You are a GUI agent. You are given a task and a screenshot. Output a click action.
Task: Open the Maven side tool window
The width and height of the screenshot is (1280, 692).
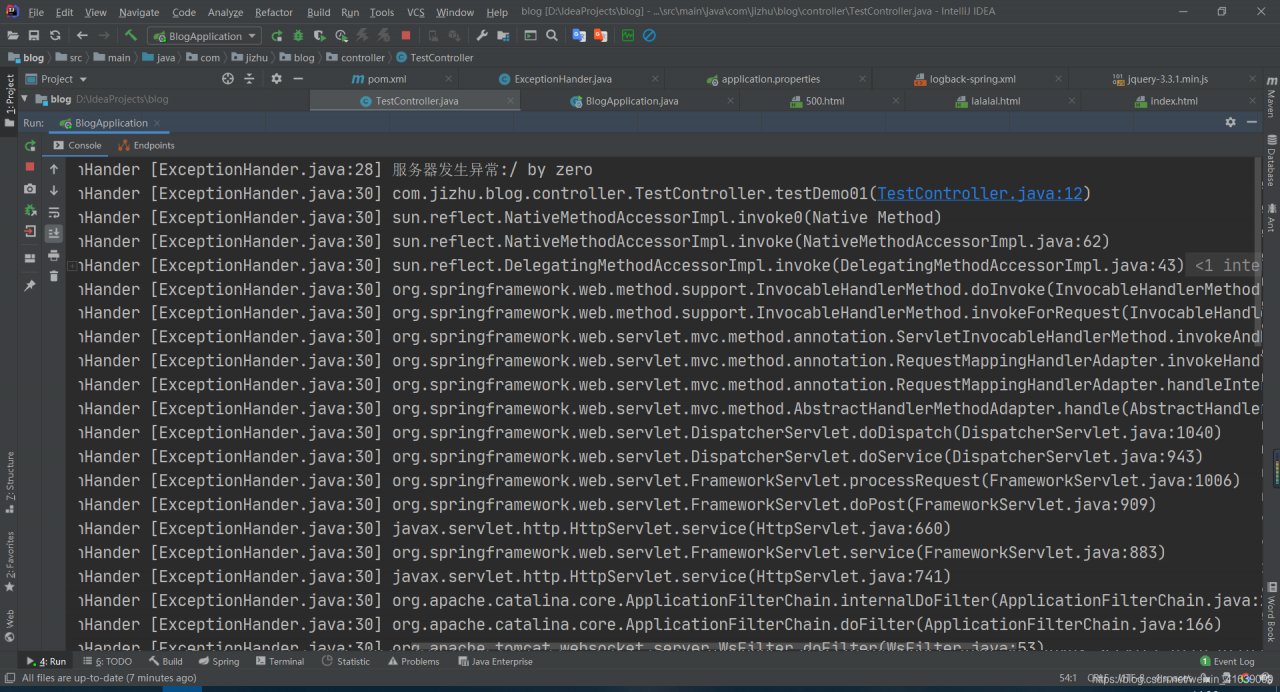pos(1271,96)
